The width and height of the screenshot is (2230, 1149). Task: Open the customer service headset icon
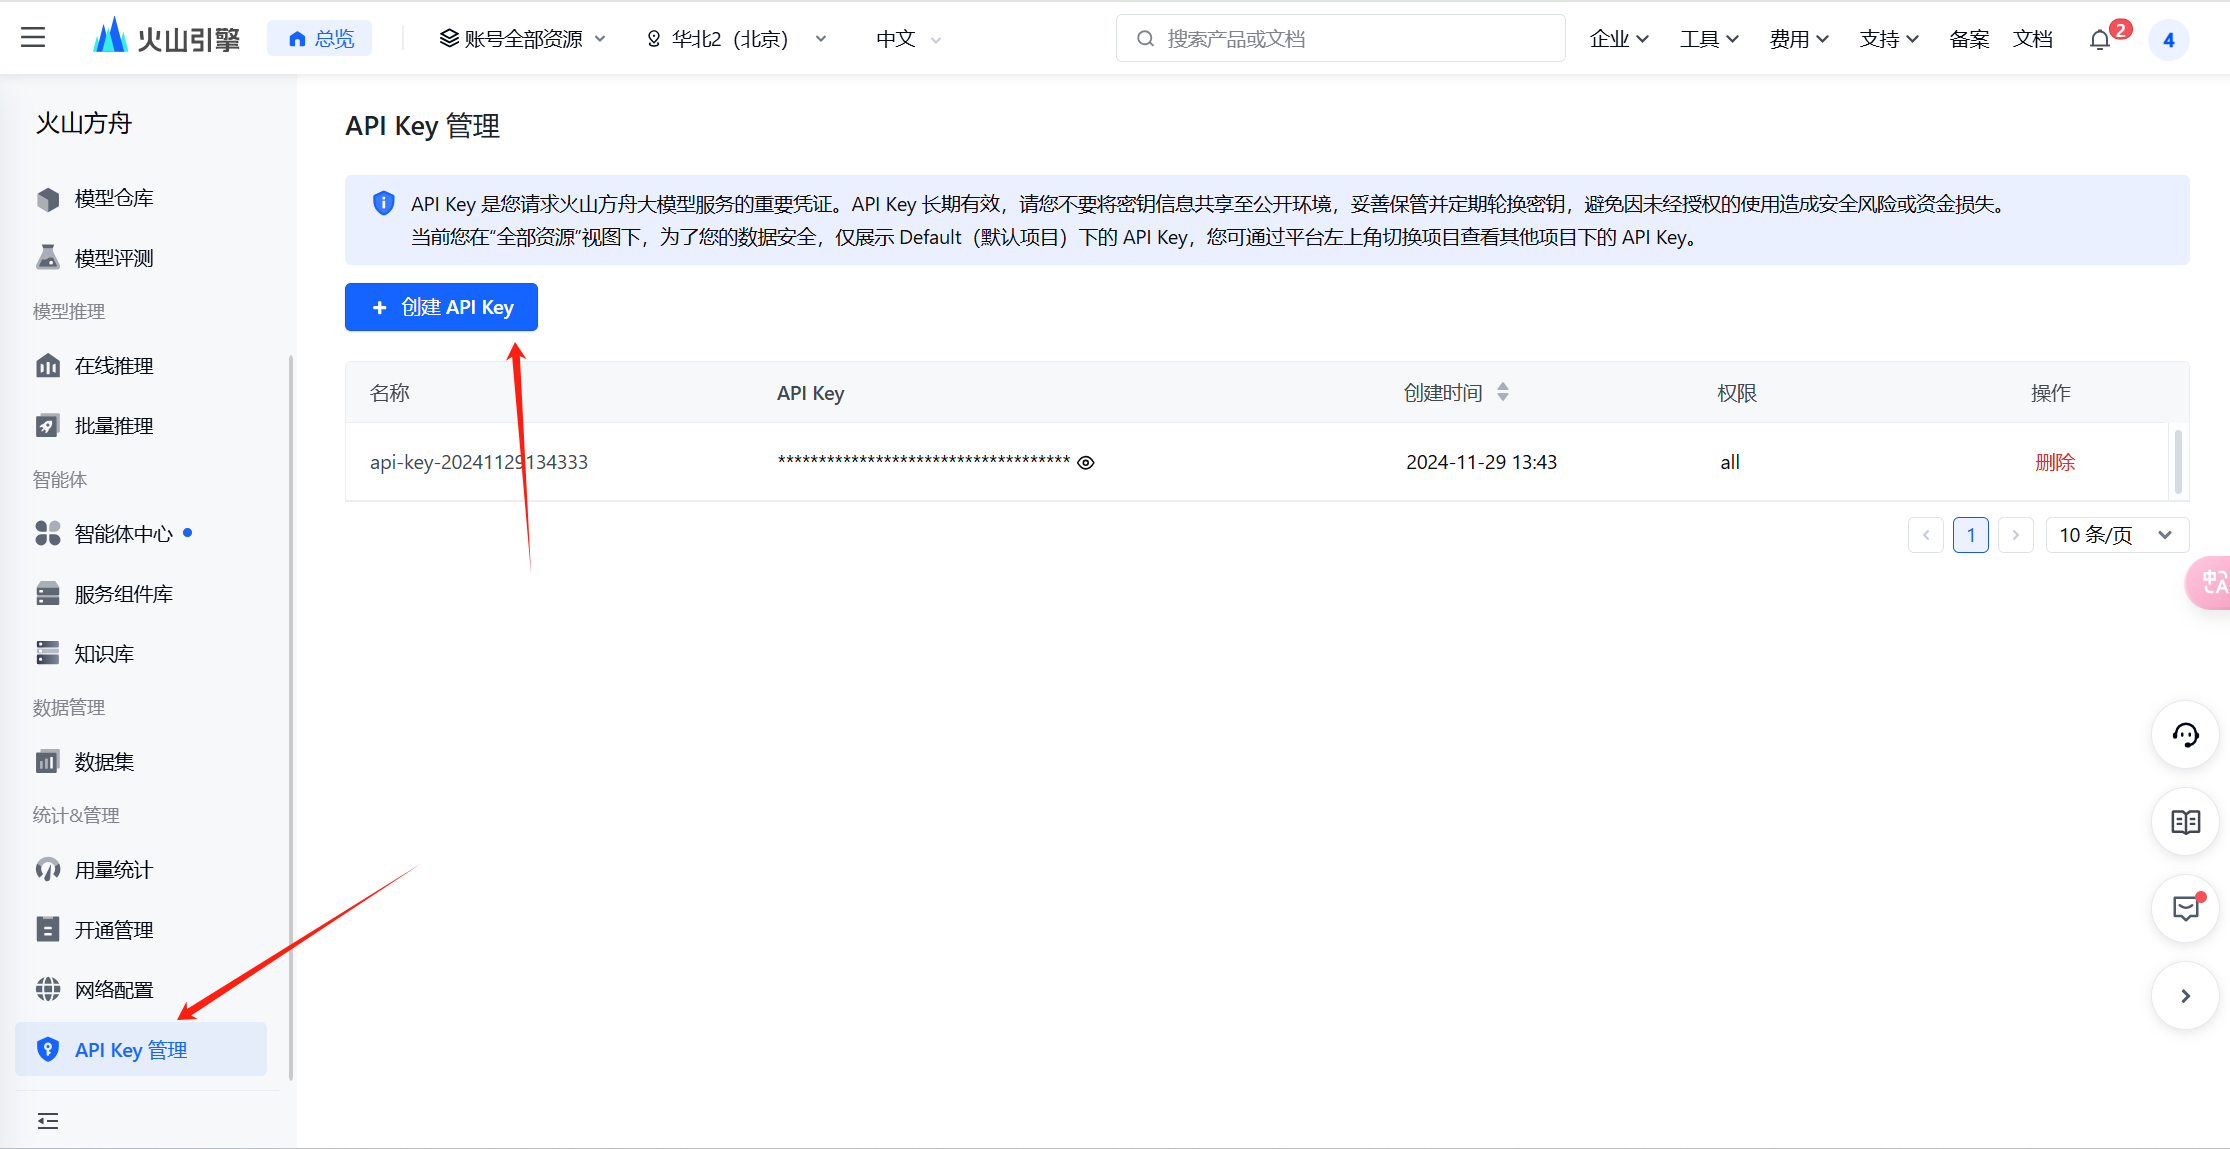(2185, 736)
